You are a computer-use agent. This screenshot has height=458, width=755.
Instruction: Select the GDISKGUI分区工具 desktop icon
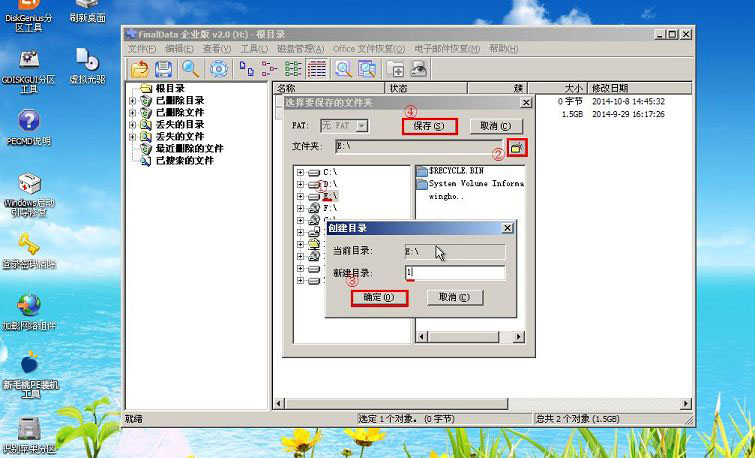pos(29,72)
